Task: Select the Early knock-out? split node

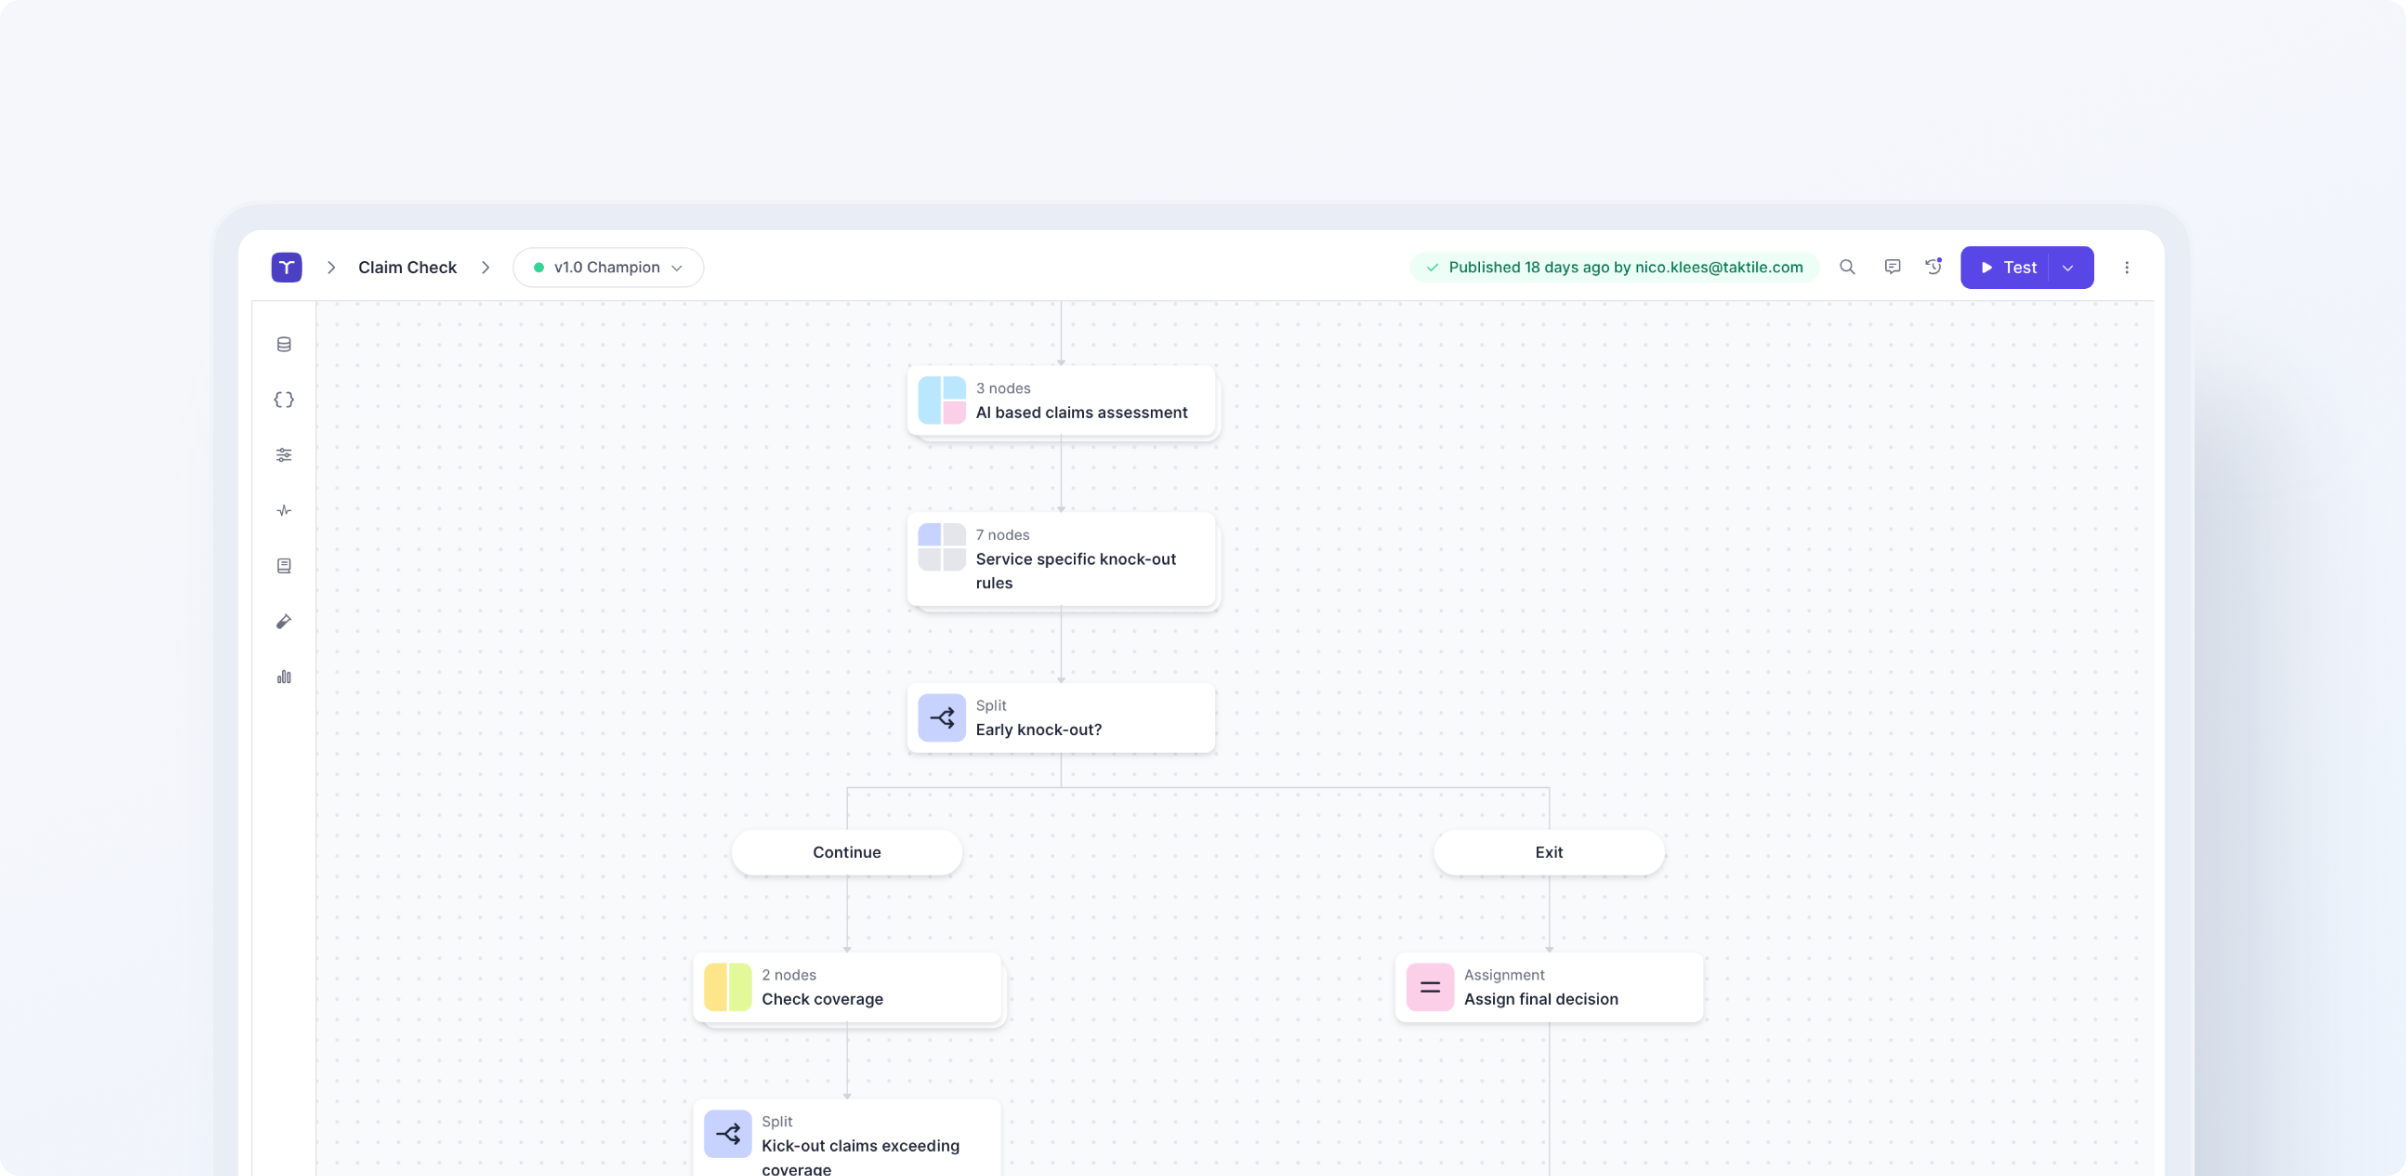Action: pos(1061,718)
